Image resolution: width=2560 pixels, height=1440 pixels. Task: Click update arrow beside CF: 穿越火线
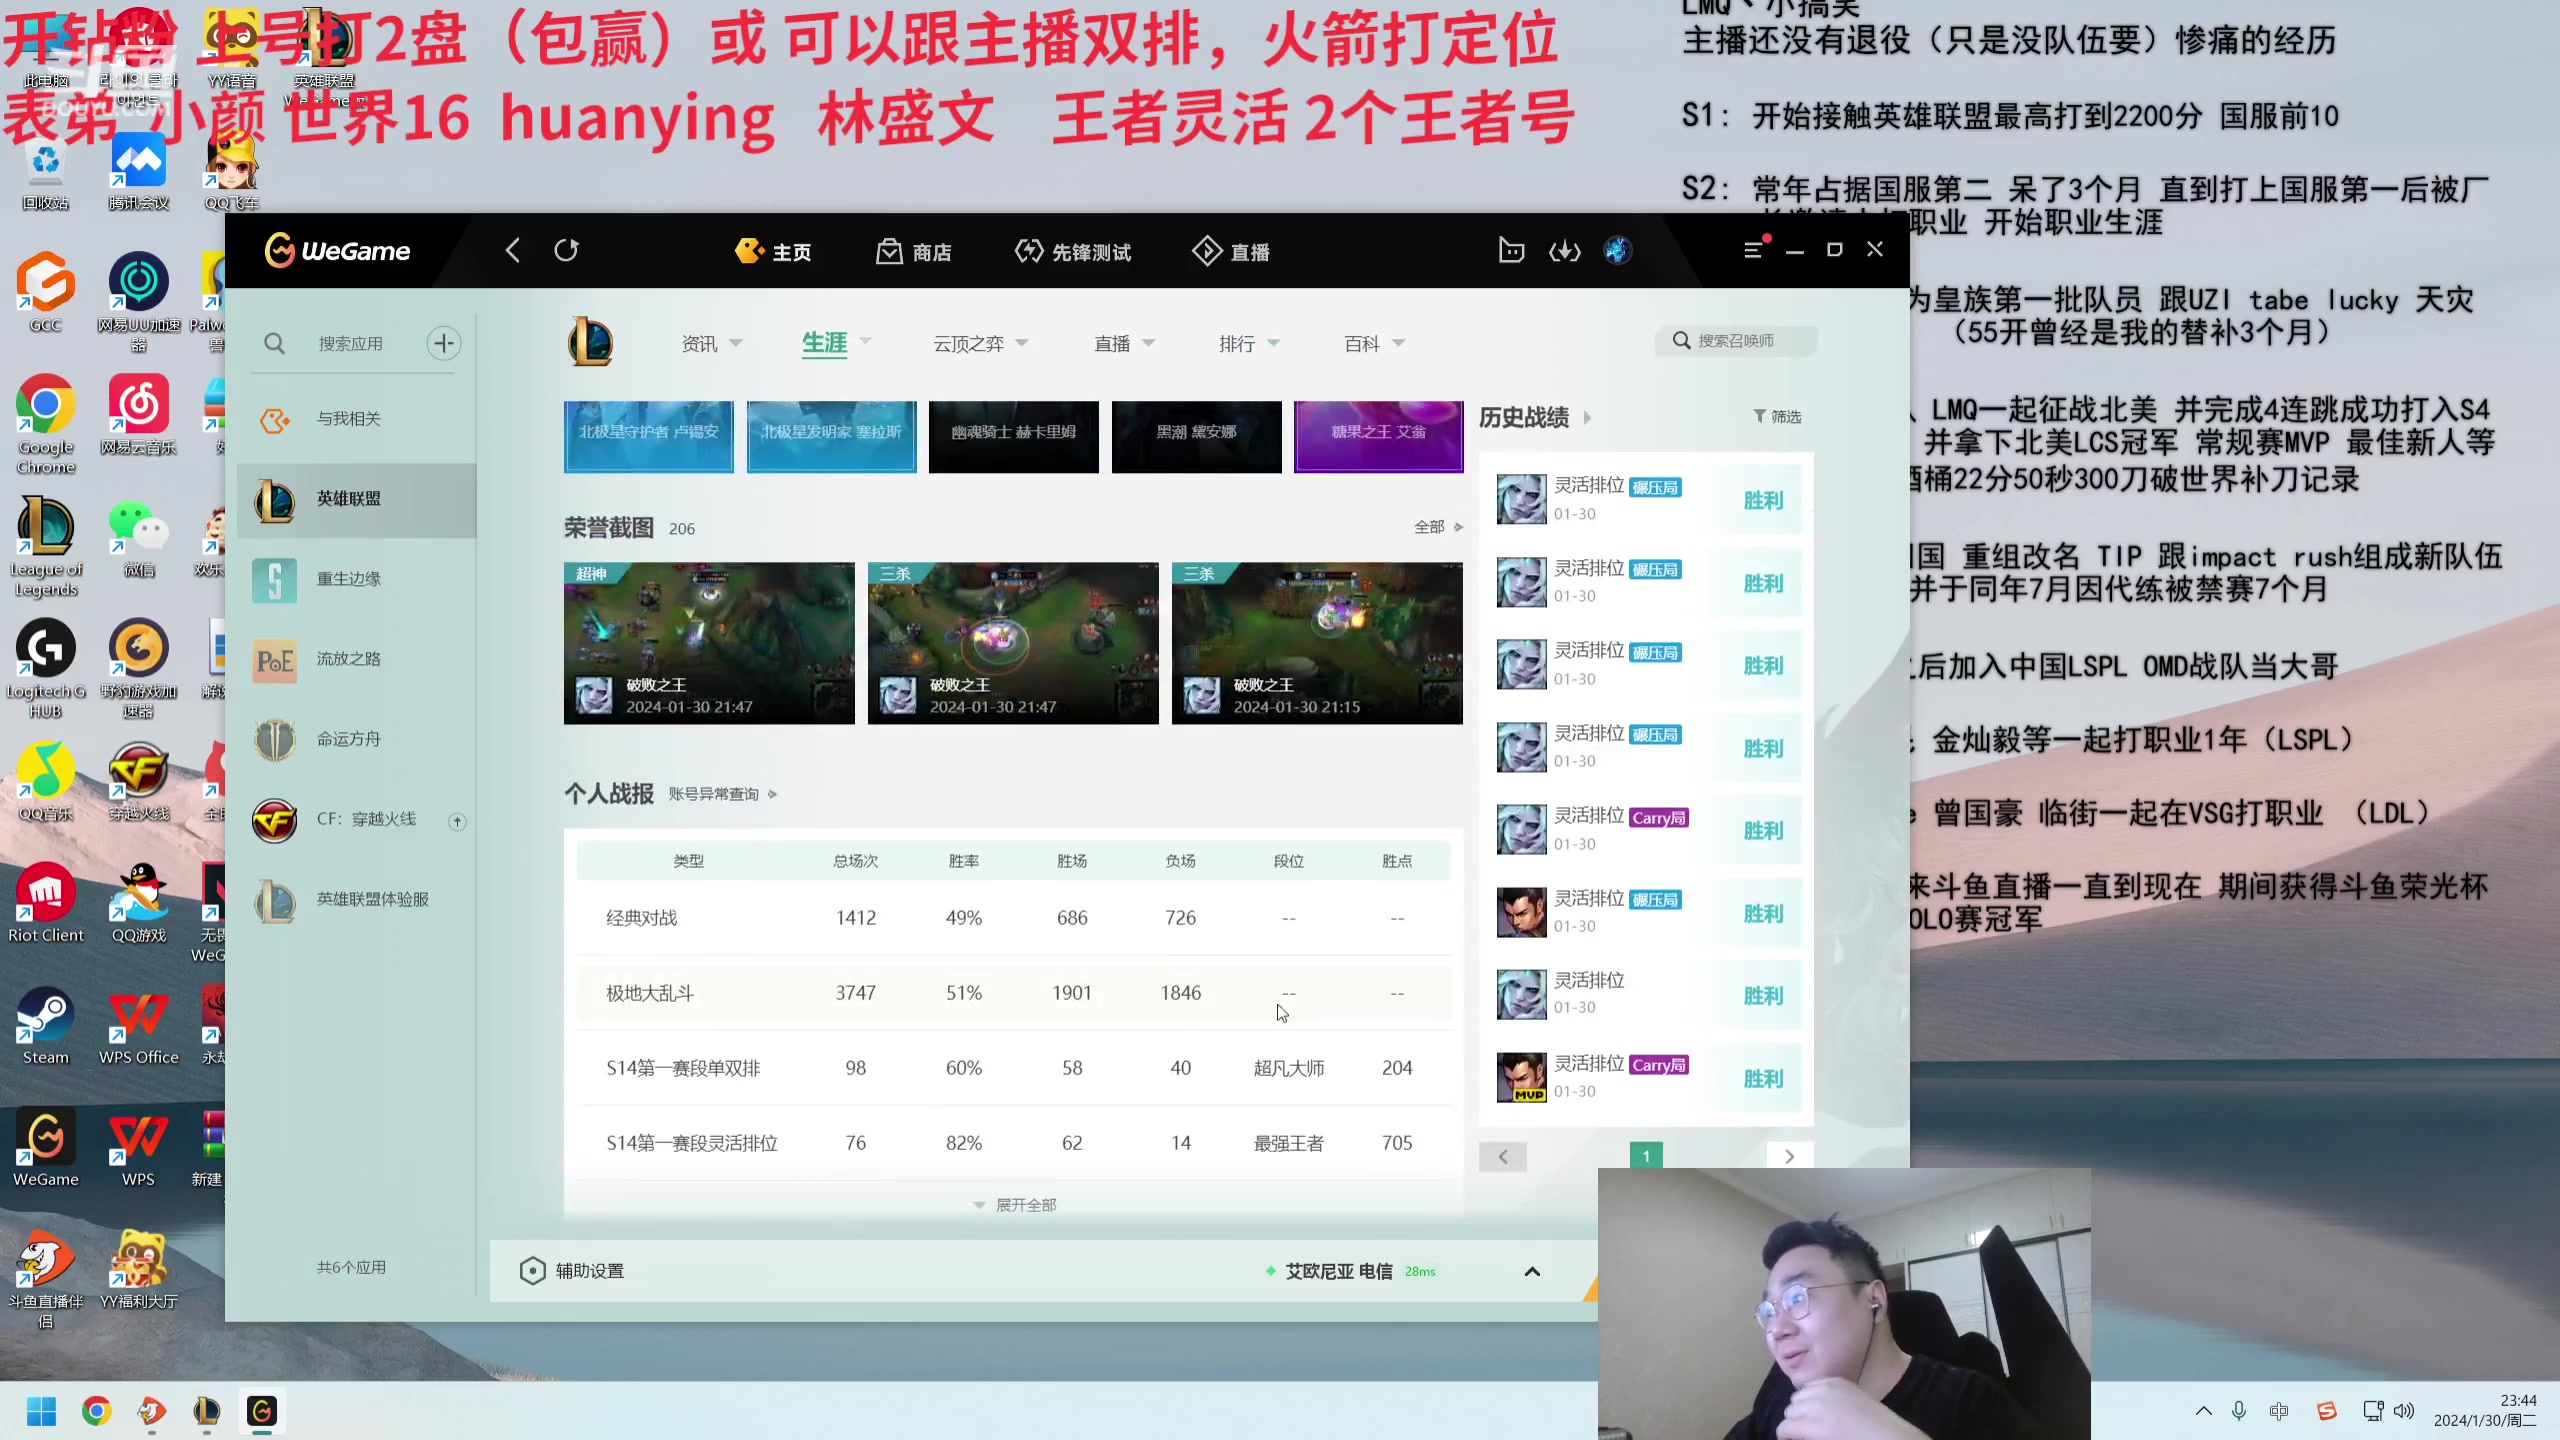tap(457, 821)
